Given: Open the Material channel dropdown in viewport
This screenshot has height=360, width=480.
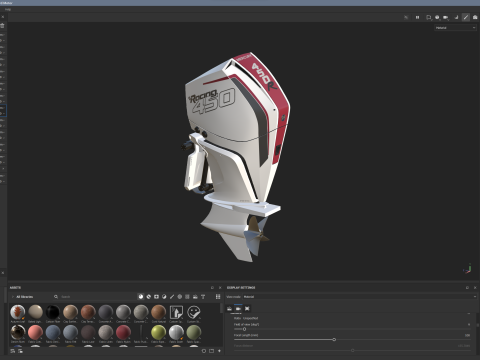Looking at the screenshot, I should tap(455, 28).
